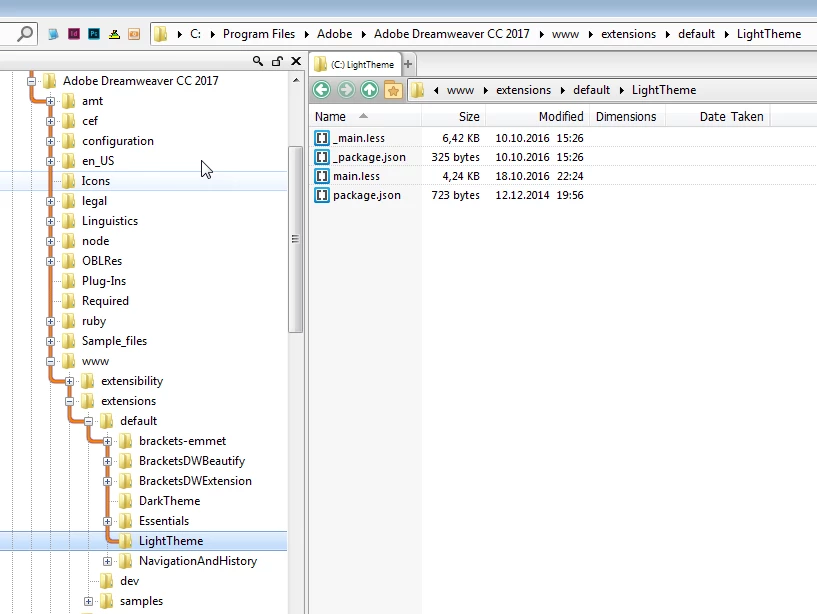Select the Required folder in tree
817x614 pixels.
pos(105,301)
